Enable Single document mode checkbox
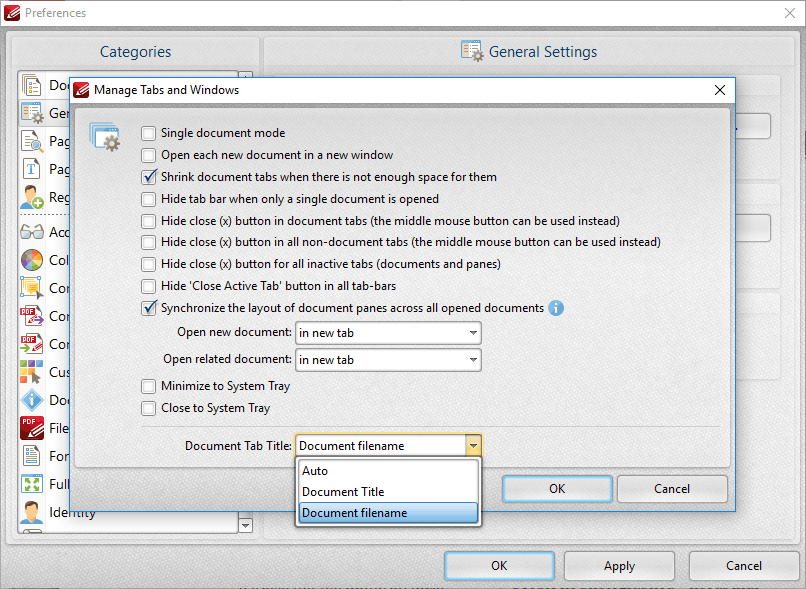 (x=149, y=133)
